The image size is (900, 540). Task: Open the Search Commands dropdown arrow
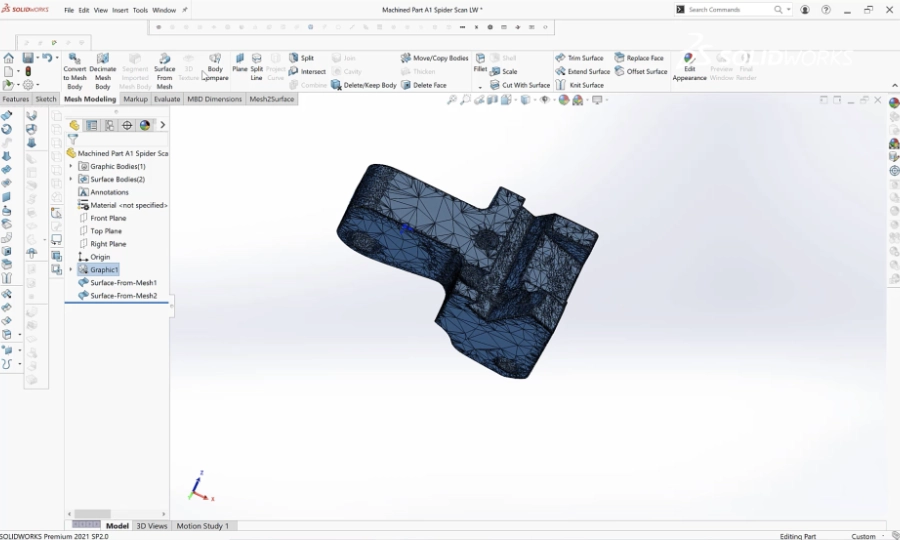pyautogui.click(x=788, y=10)
